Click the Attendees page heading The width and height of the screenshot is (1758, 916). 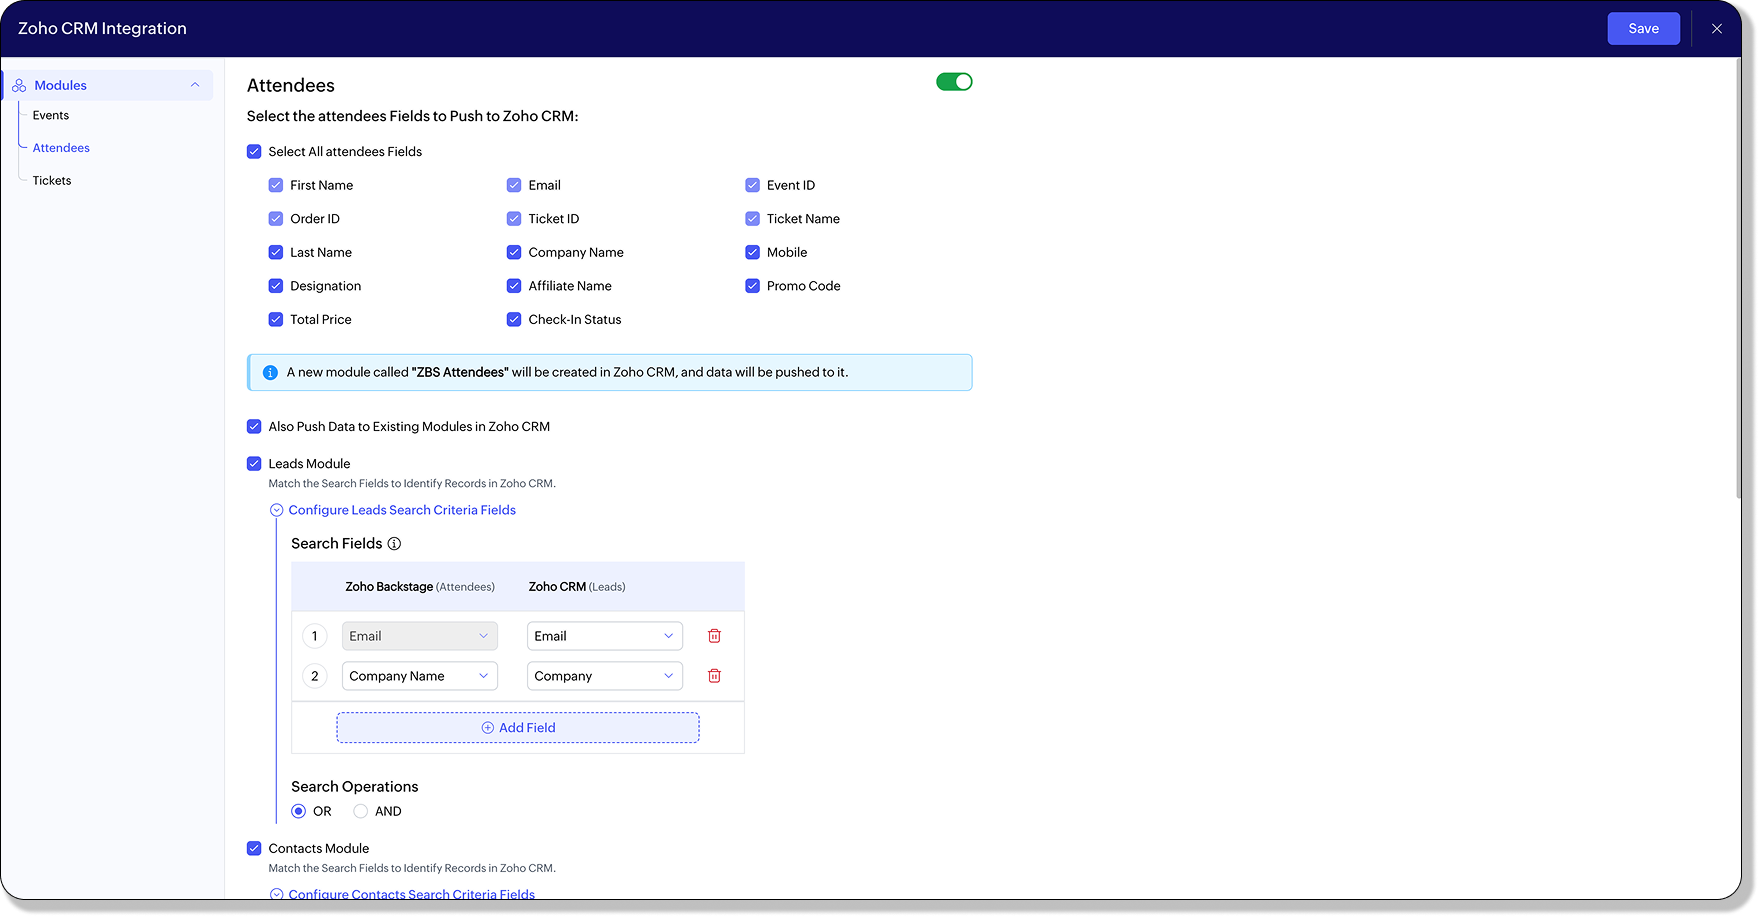pyautogui.click(x=291, y=86)
